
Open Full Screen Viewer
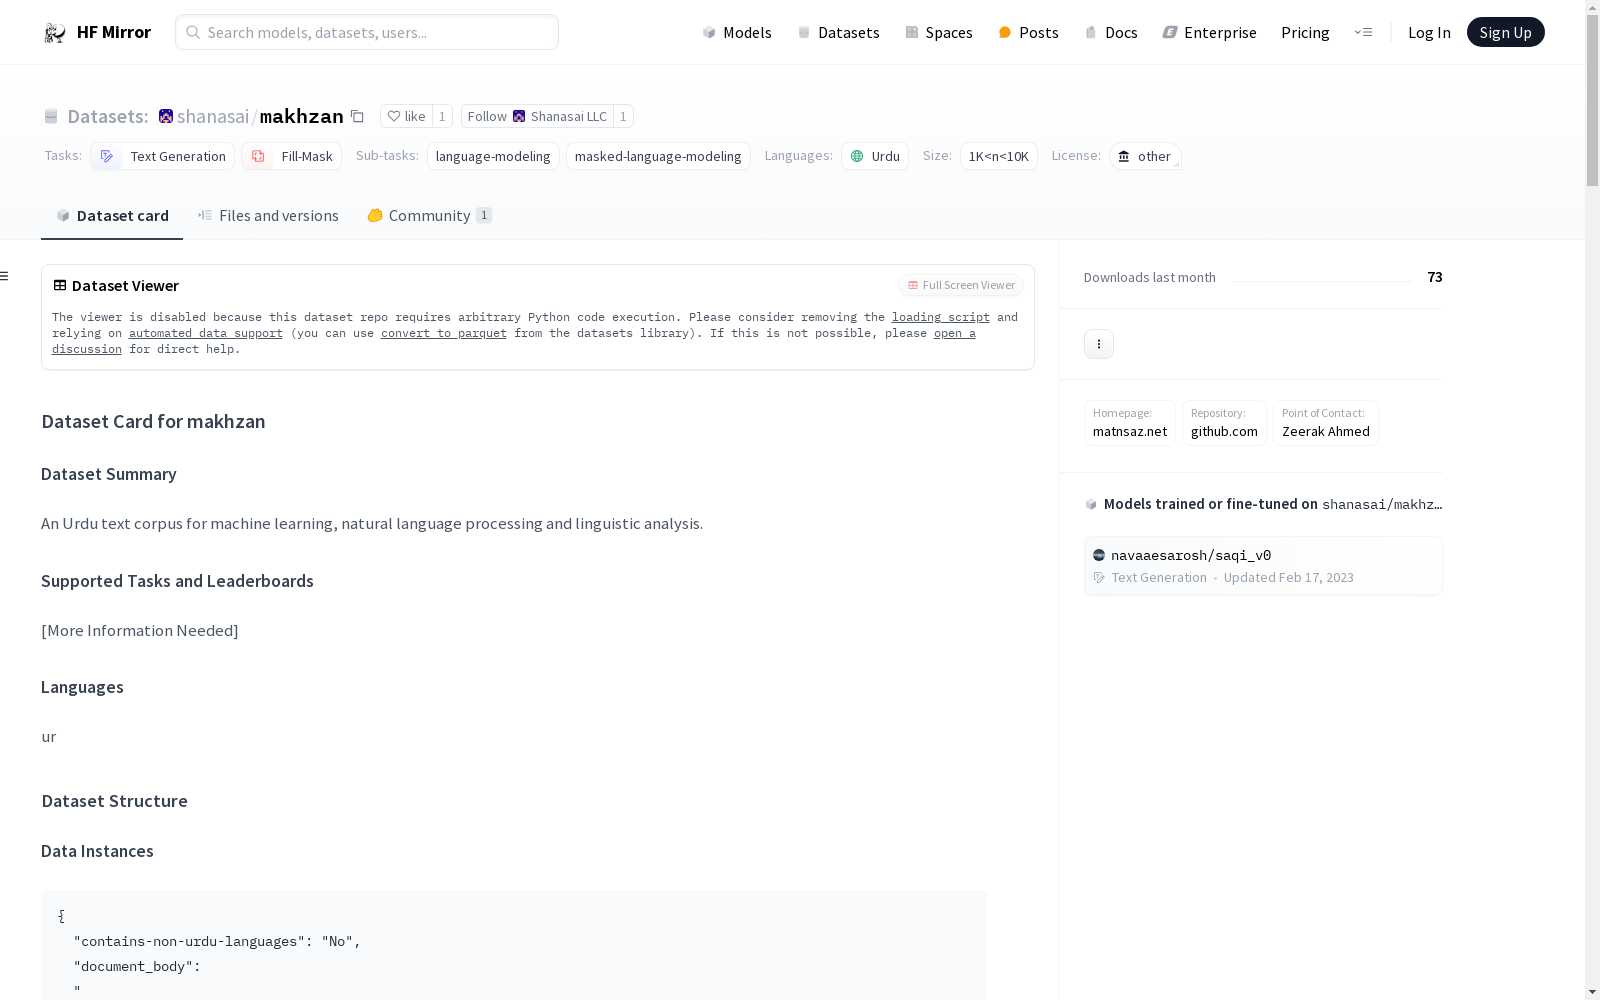tap(960, 285)
